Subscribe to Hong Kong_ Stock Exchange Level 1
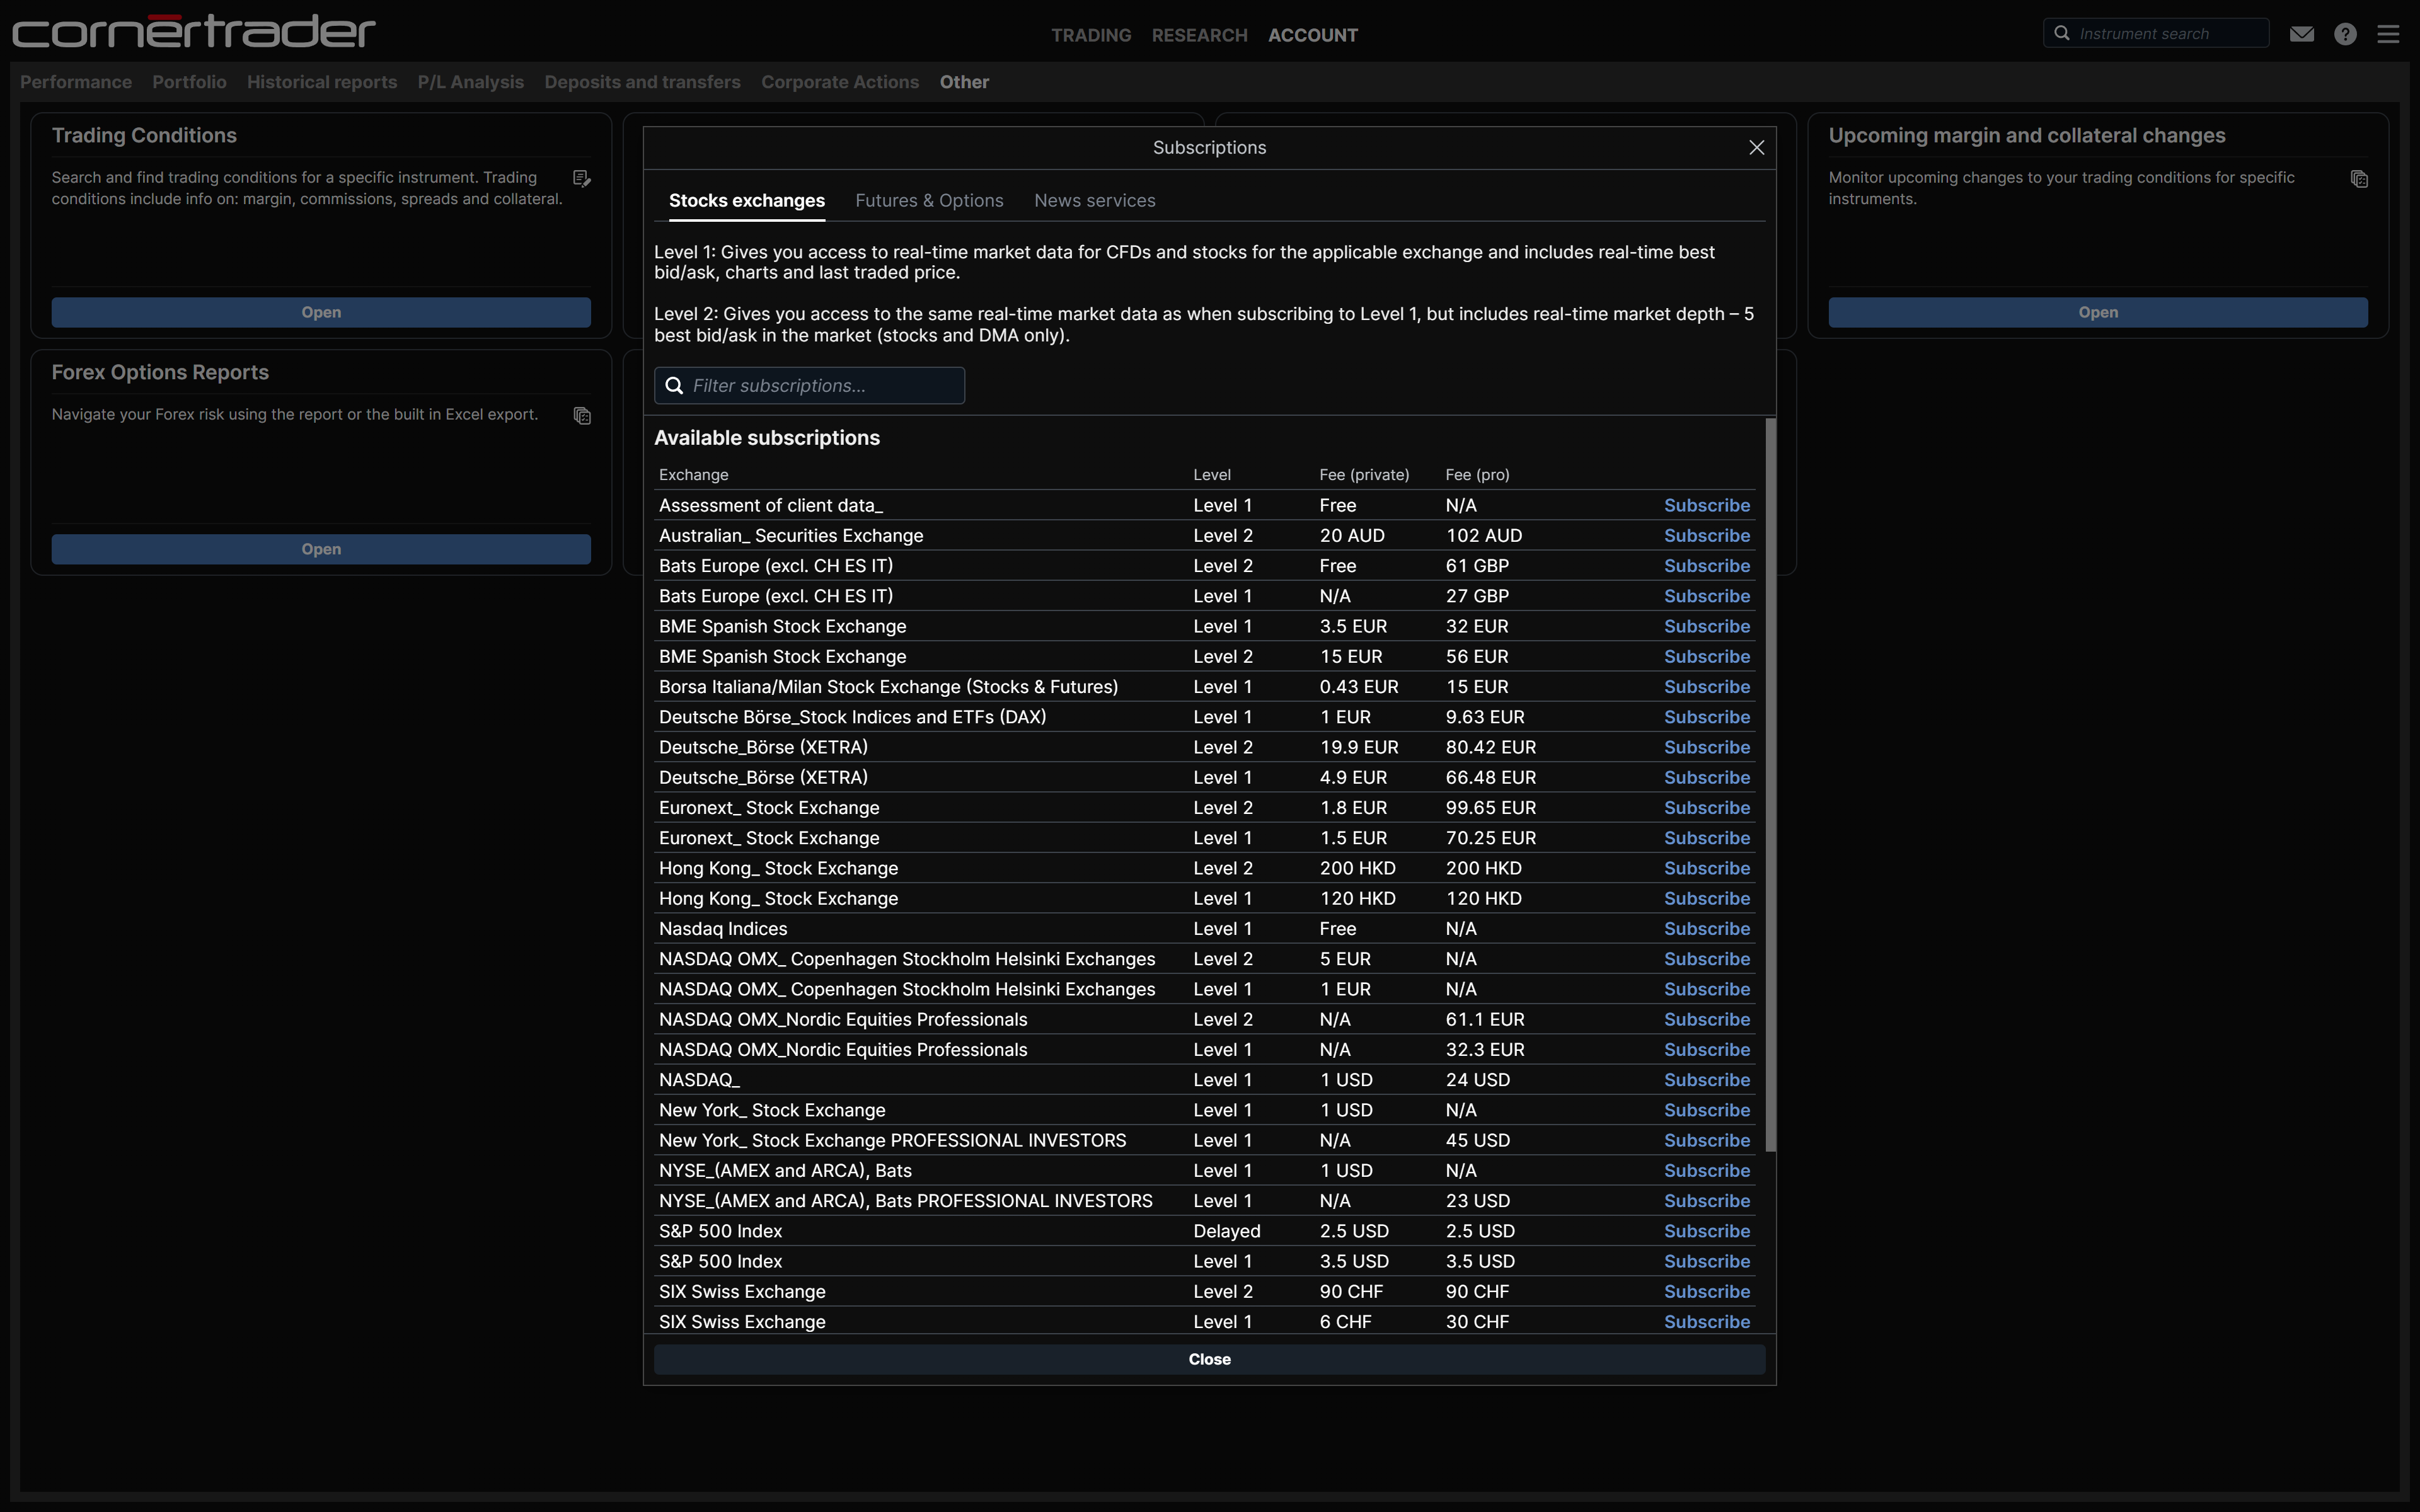The width and height of the screenshot is (2420, 1512). [1706, 899]
